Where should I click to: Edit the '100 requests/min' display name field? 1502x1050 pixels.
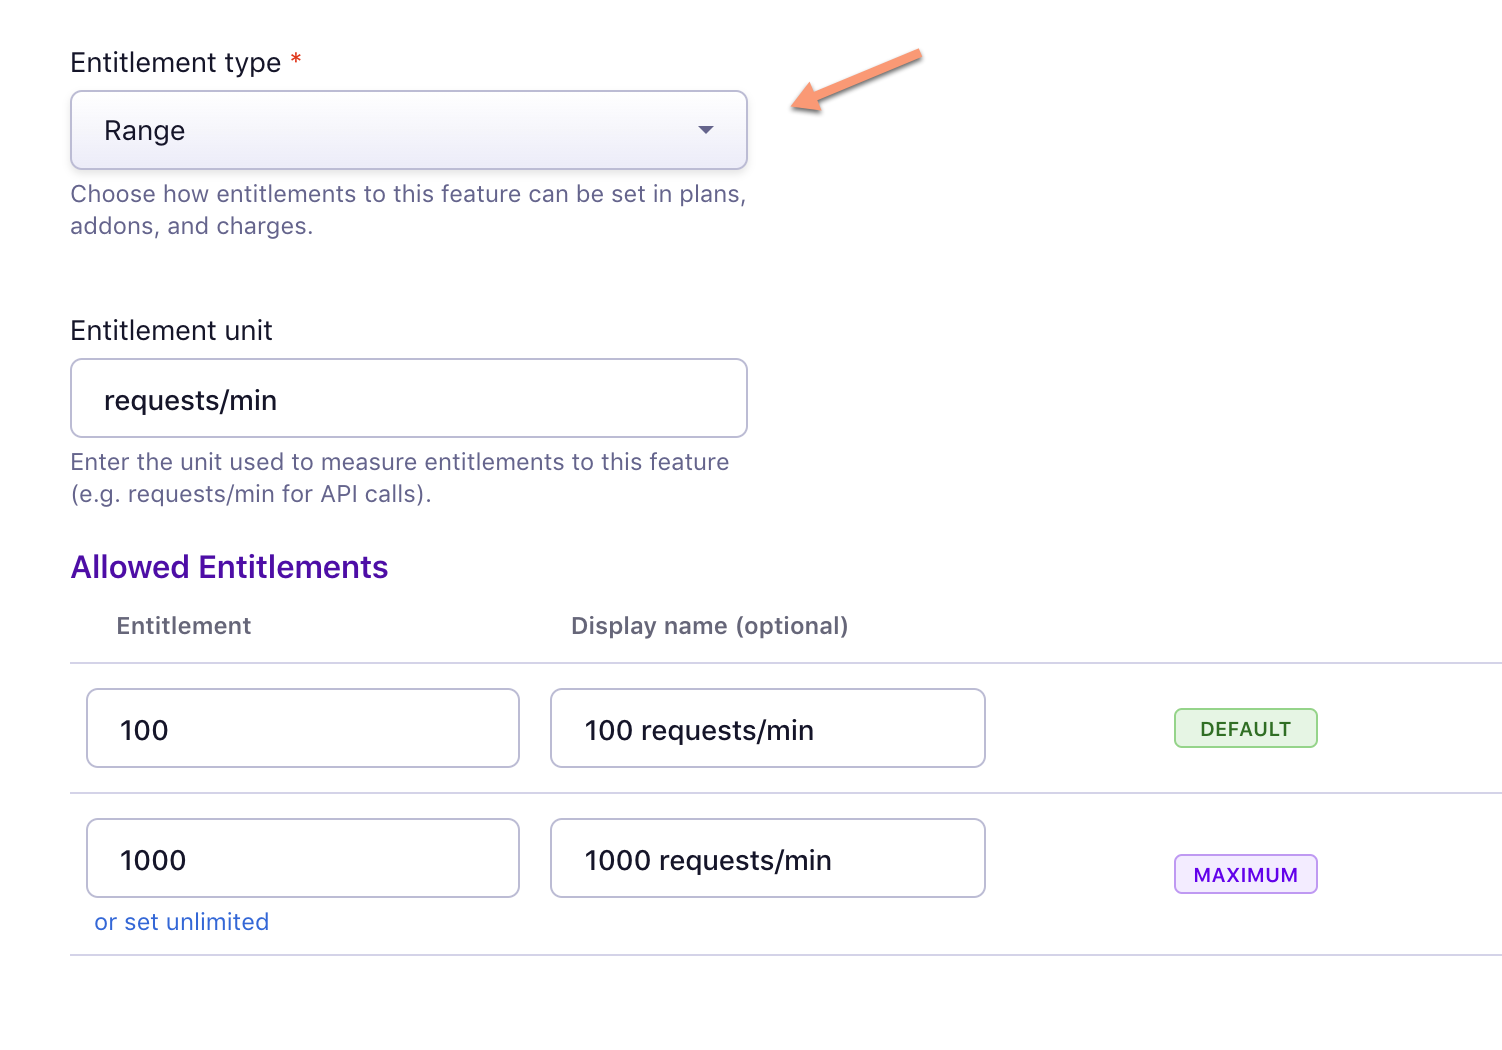point(767,728)
